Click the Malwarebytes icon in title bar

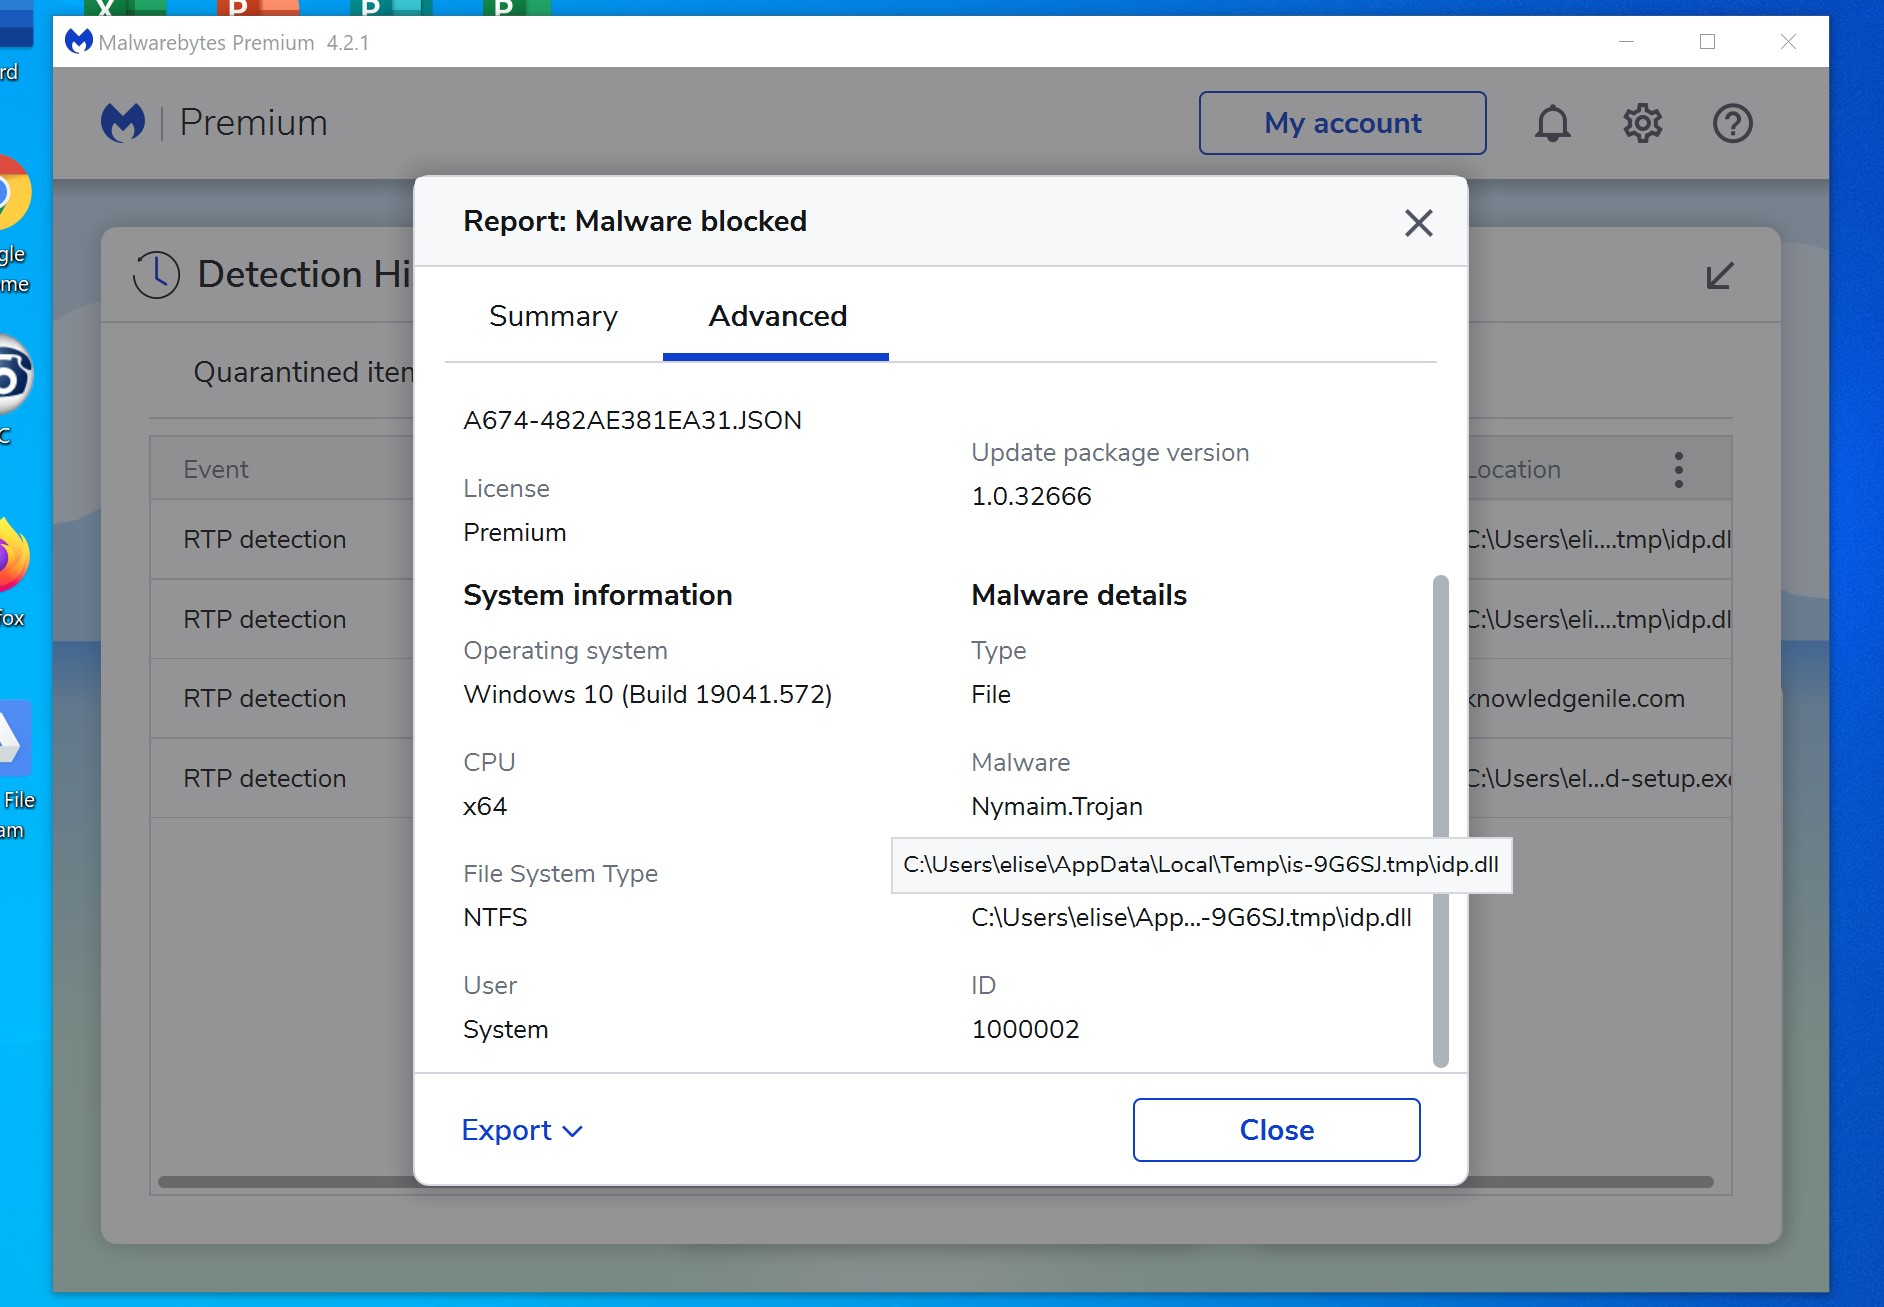79,42
